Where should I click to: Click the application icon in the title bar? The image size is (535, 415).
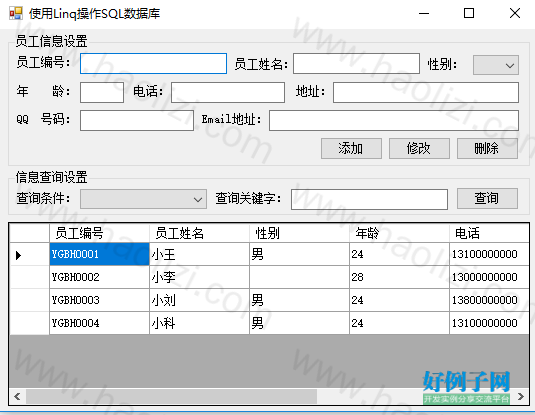(16, 13)
